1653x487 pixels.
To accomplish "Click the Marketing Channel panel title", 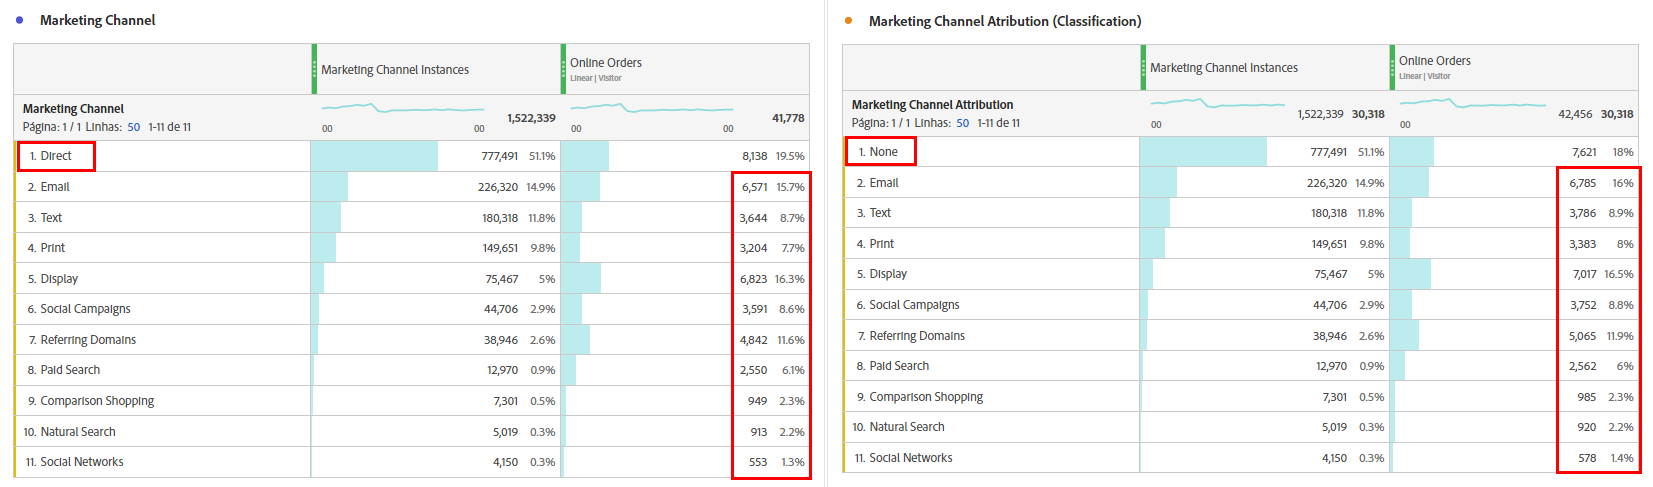I will pos(97,20).
